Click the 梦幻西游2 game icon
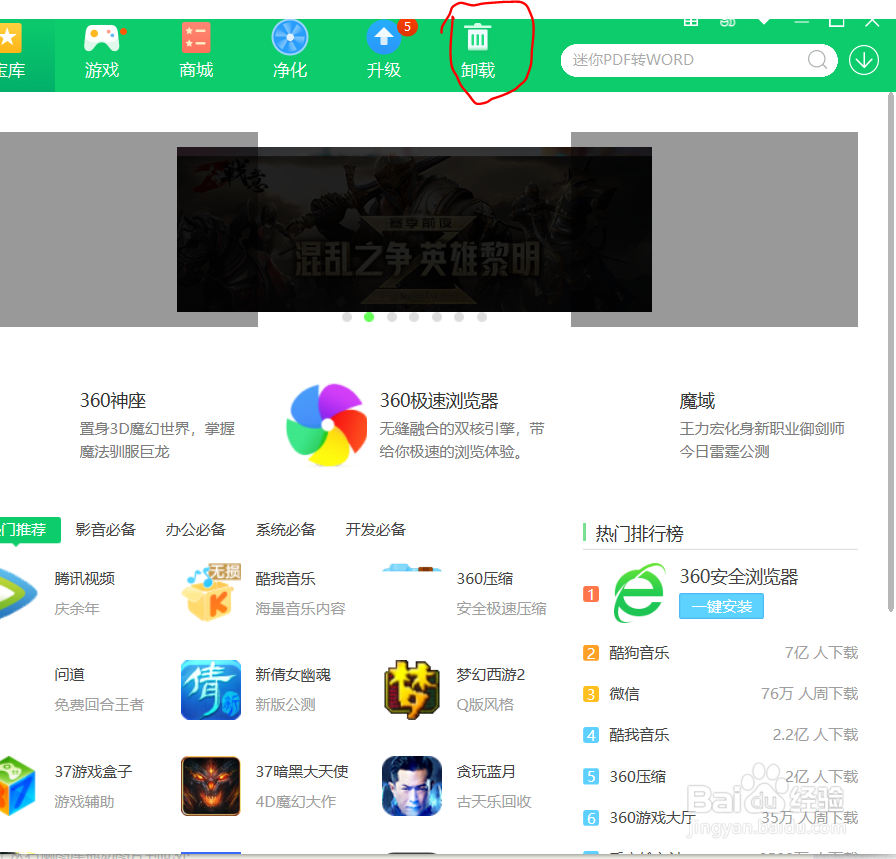The width and height of the screenshot is (896, 859). [412, 690]
